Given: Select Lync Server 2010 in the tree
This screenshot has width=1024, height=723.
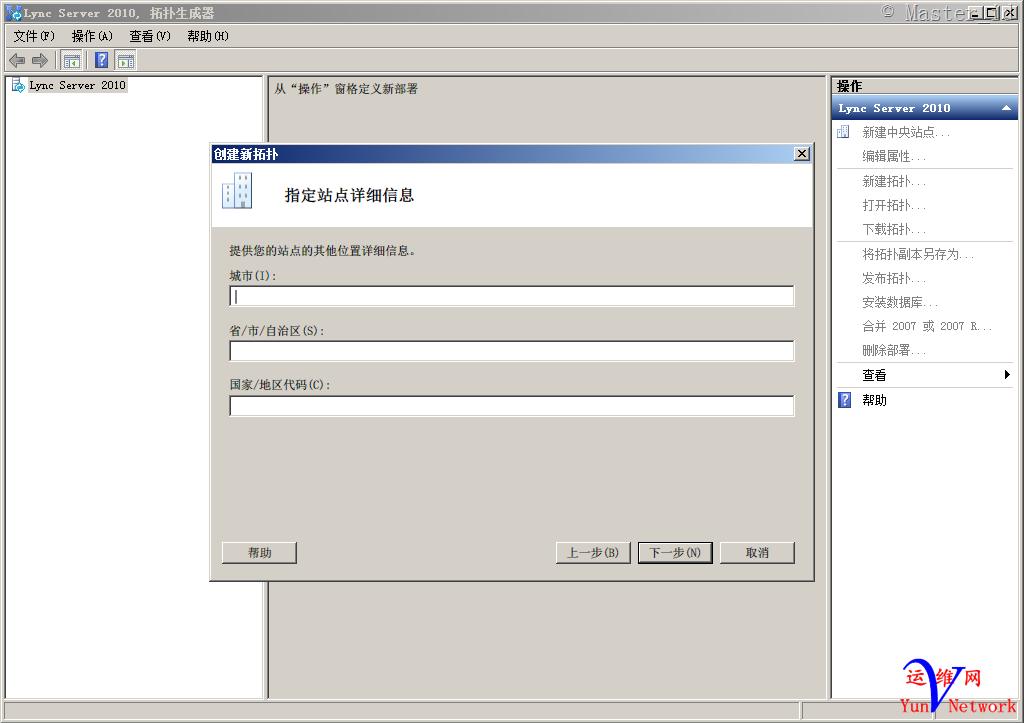Looking at the screenshot, I should coord(77,86).
